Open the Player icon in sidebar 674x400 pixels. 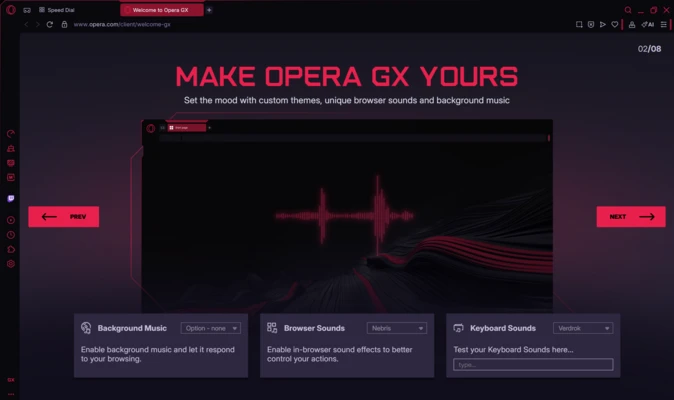pos(11,220)
